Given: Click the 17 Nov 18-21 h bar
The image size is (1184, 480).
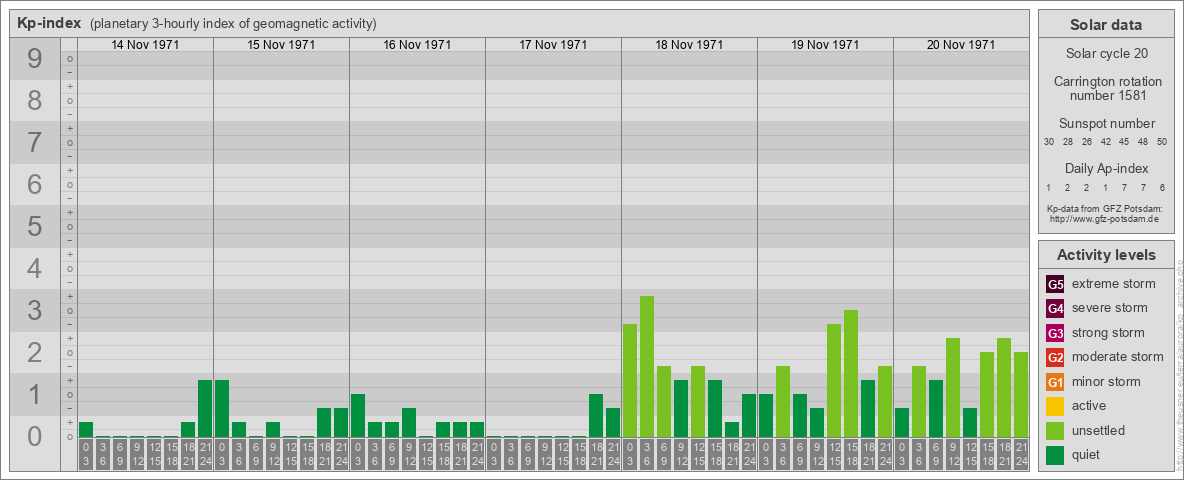Looking at the screenshot, I should 596,415.
